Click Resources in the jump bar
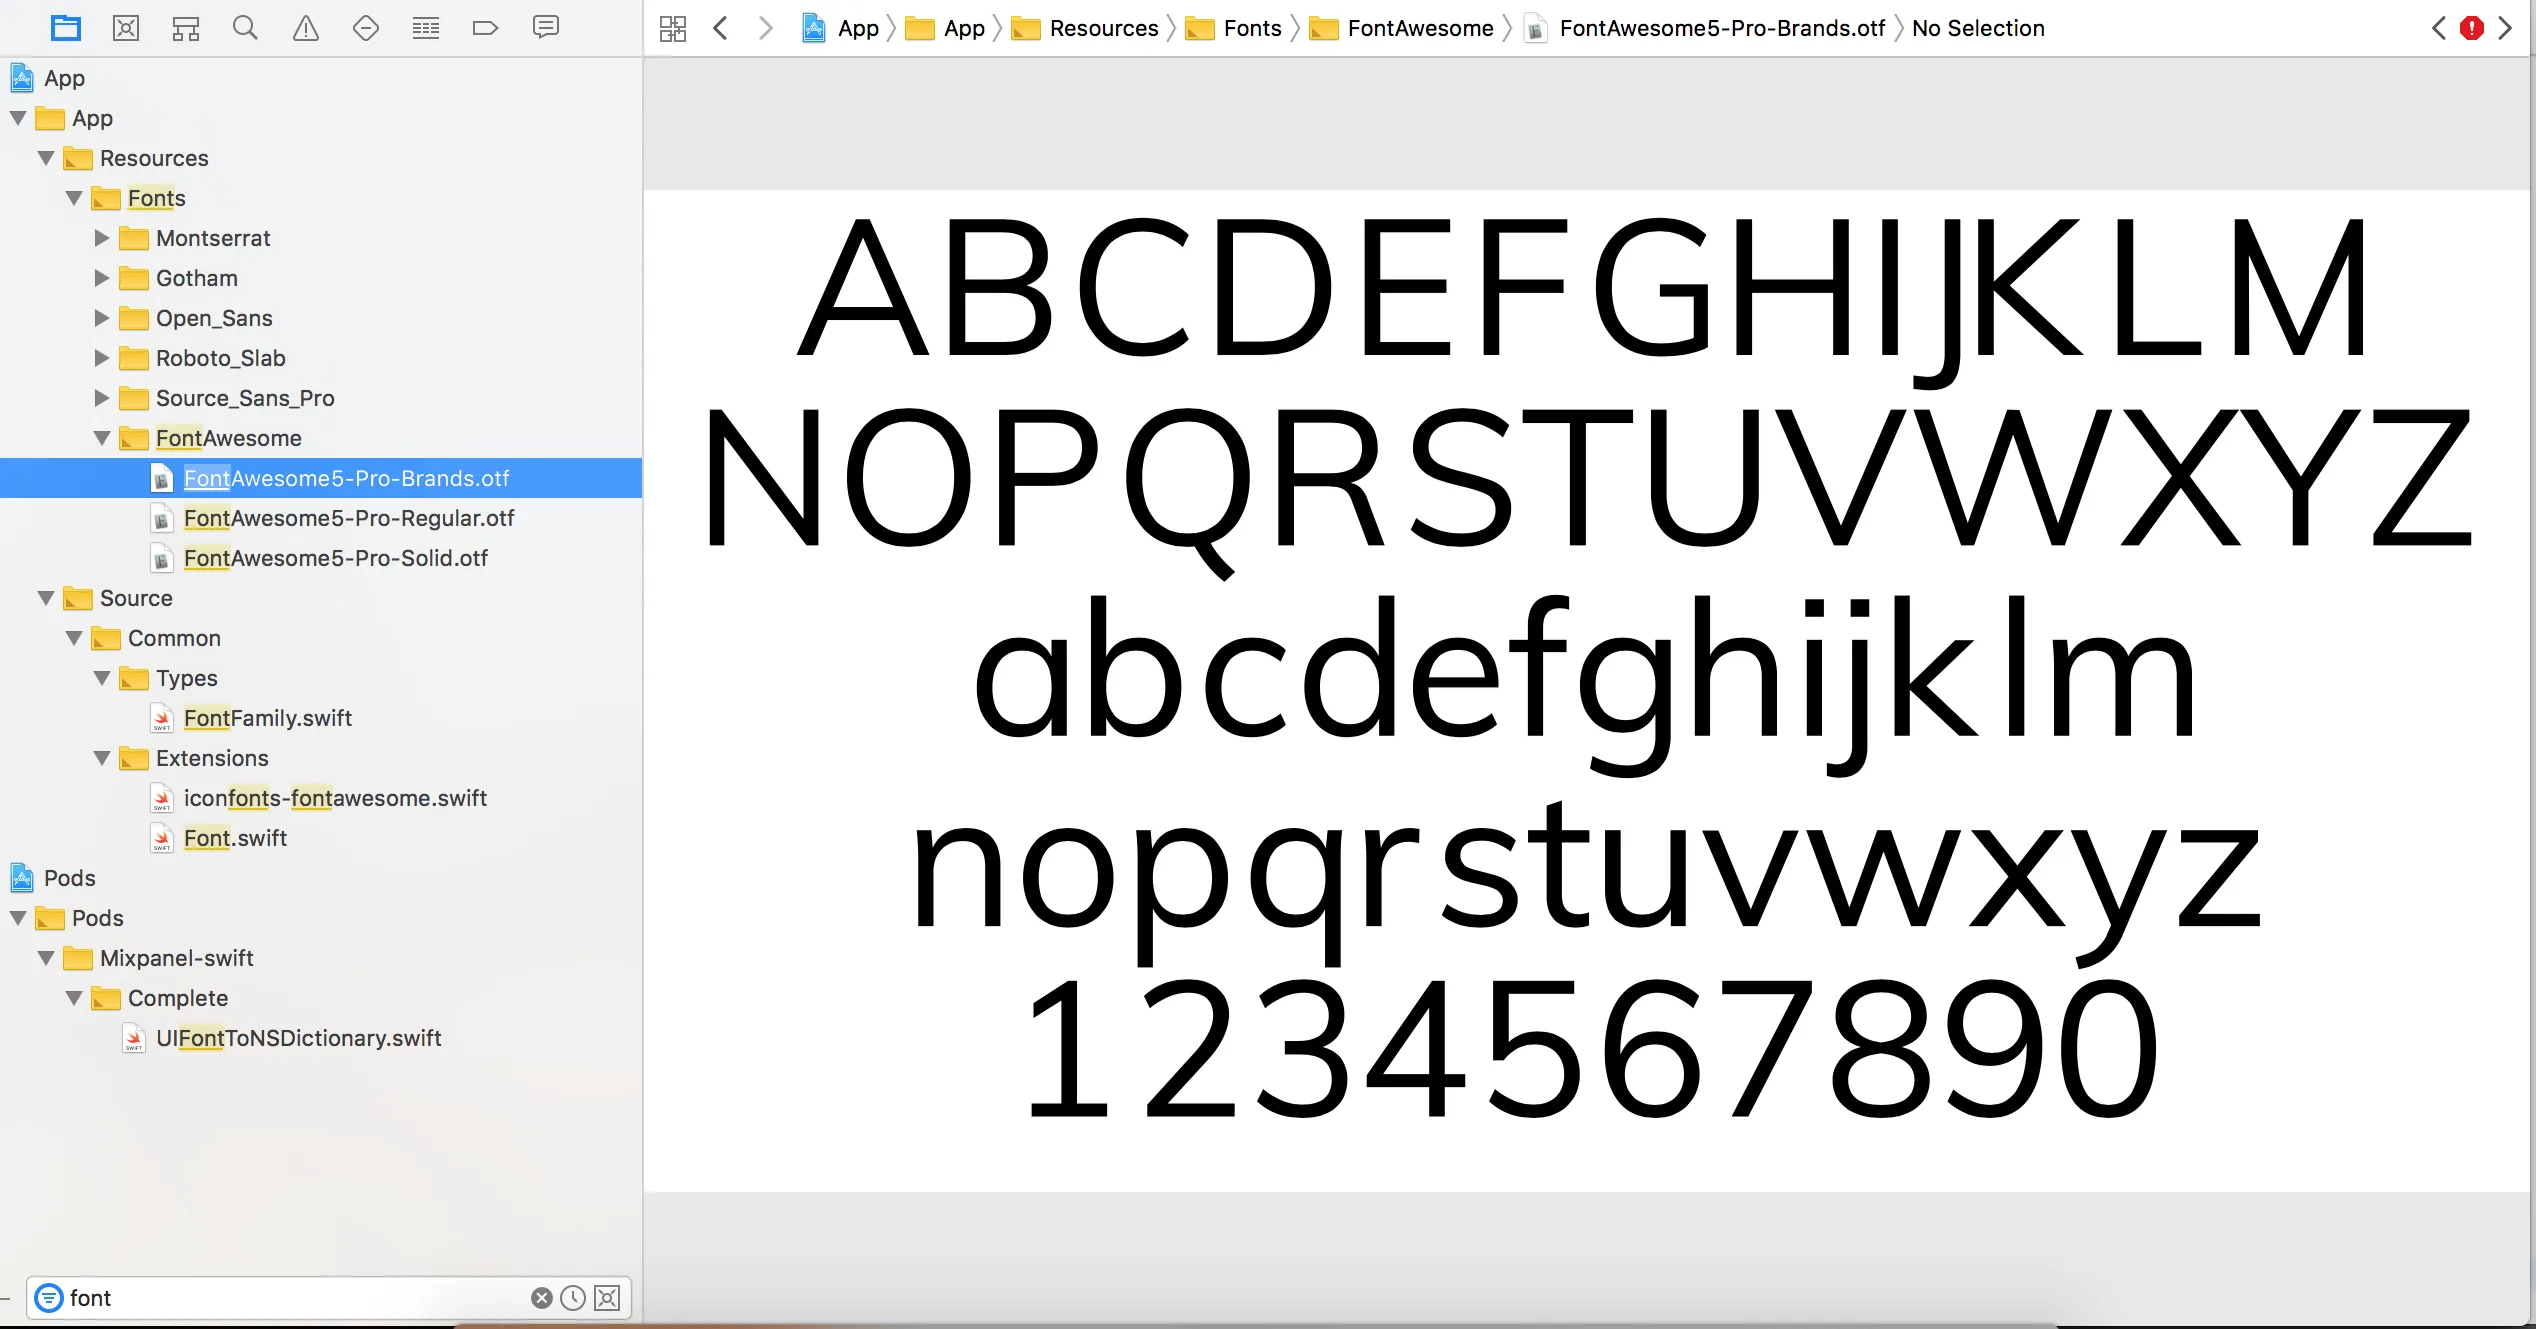Screen dimensions: 2536x1329 tap(1103, 28)
